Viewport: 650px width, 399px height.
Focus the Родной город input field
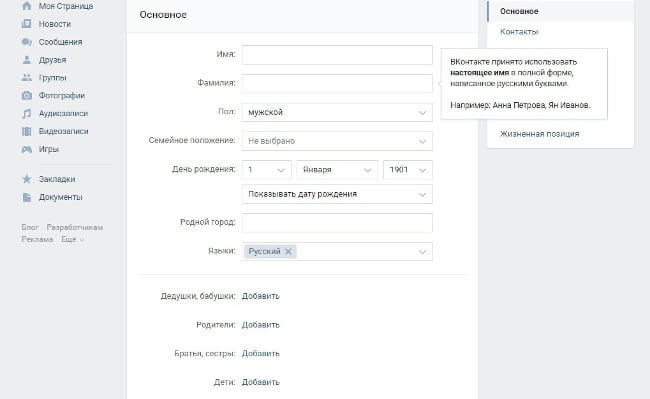pyautogui.click(x=337, y=223)
